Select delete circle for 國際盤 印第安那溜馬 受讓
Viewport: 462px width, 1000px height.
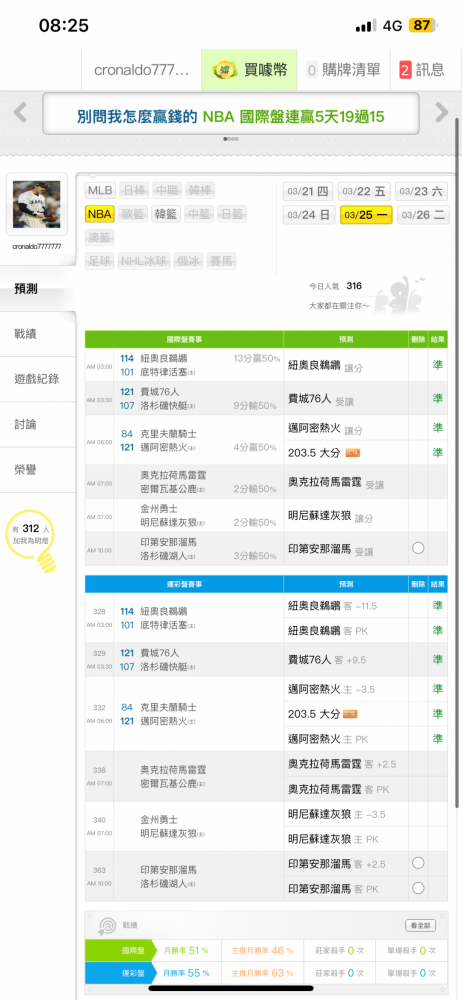click(x=418, y=548)
